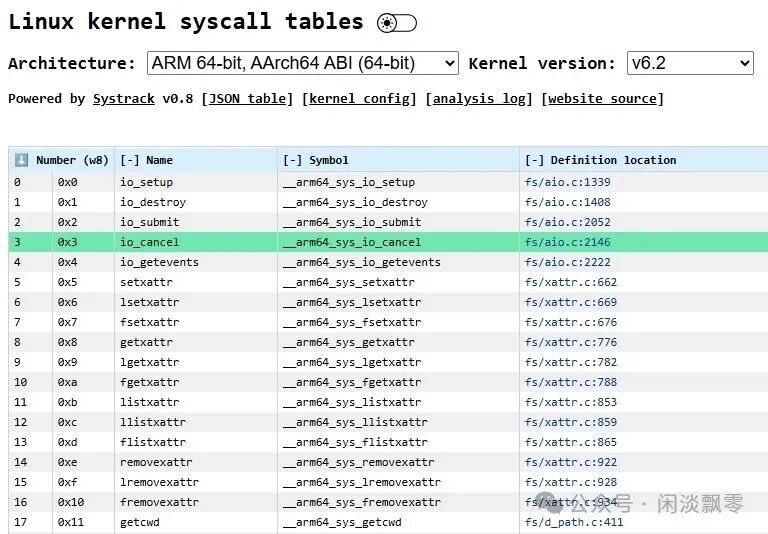Select the listxattr name cell
The height and width of the screenshot is (534, 768).
point(196,402)
